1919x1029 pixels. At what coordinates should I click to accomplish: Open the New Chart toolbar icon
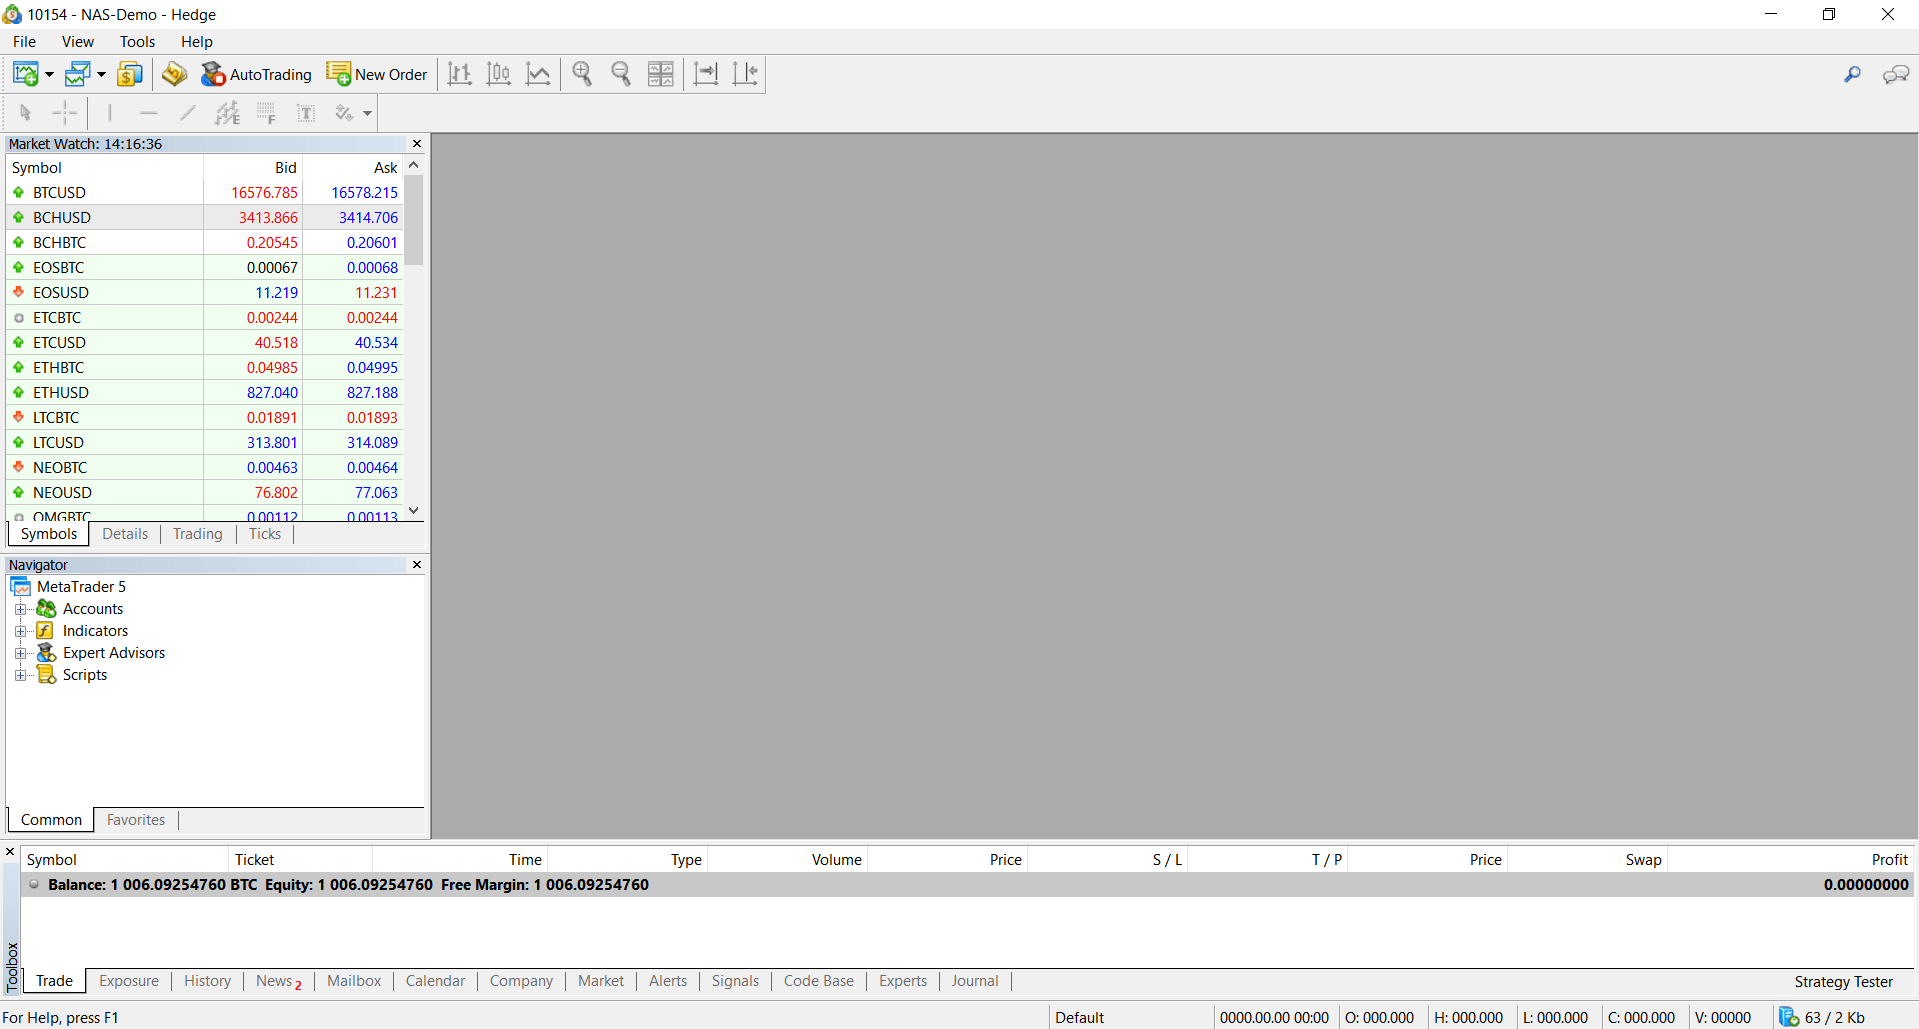click(25, 74)
